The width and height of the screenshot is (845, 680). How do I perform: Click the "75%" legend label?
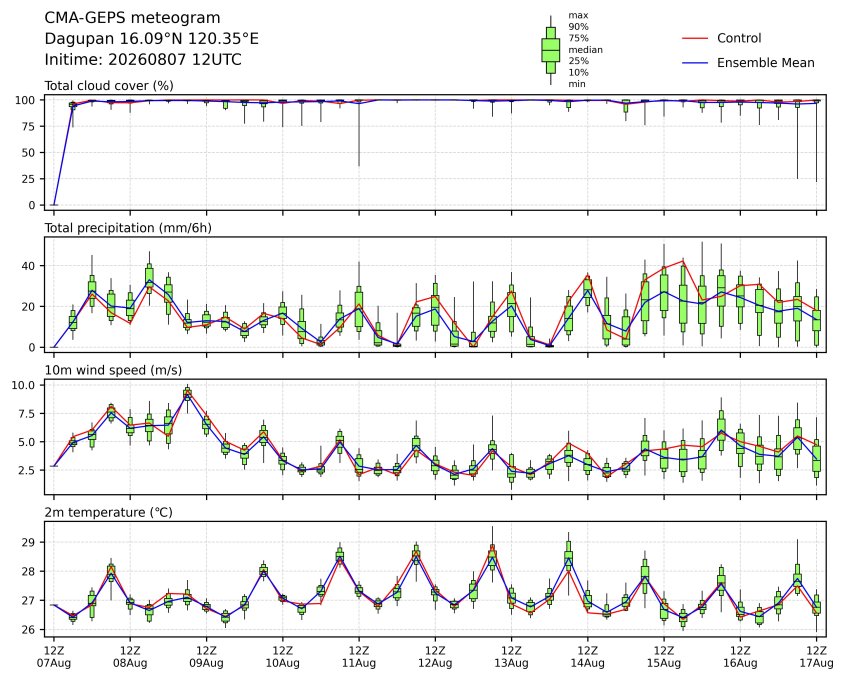point(578,38)
